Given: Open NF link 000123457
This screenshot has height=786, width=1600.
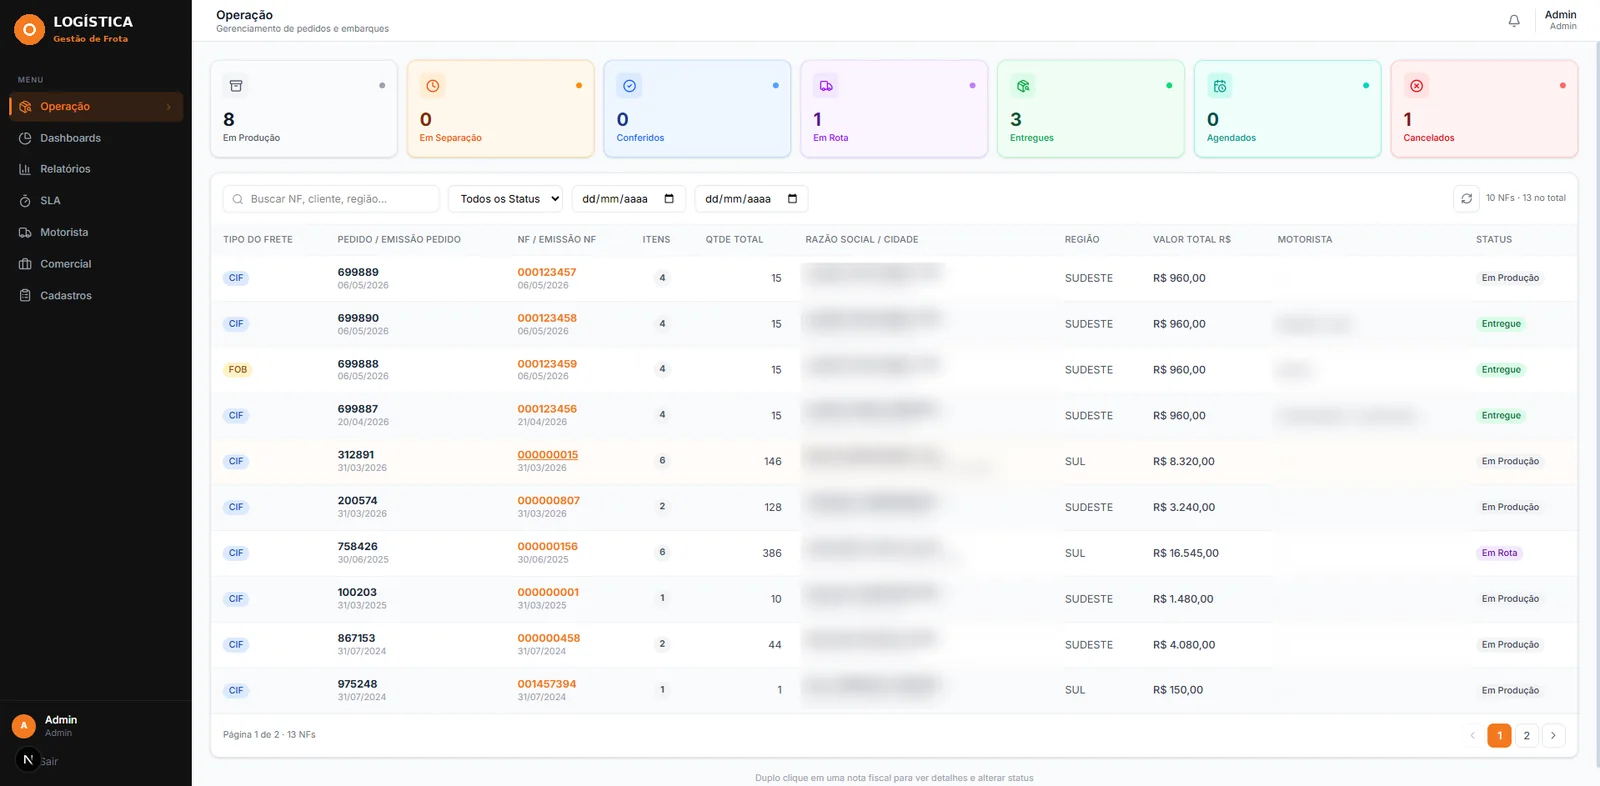Looking at the screenshot, I should tap(546, 272).
